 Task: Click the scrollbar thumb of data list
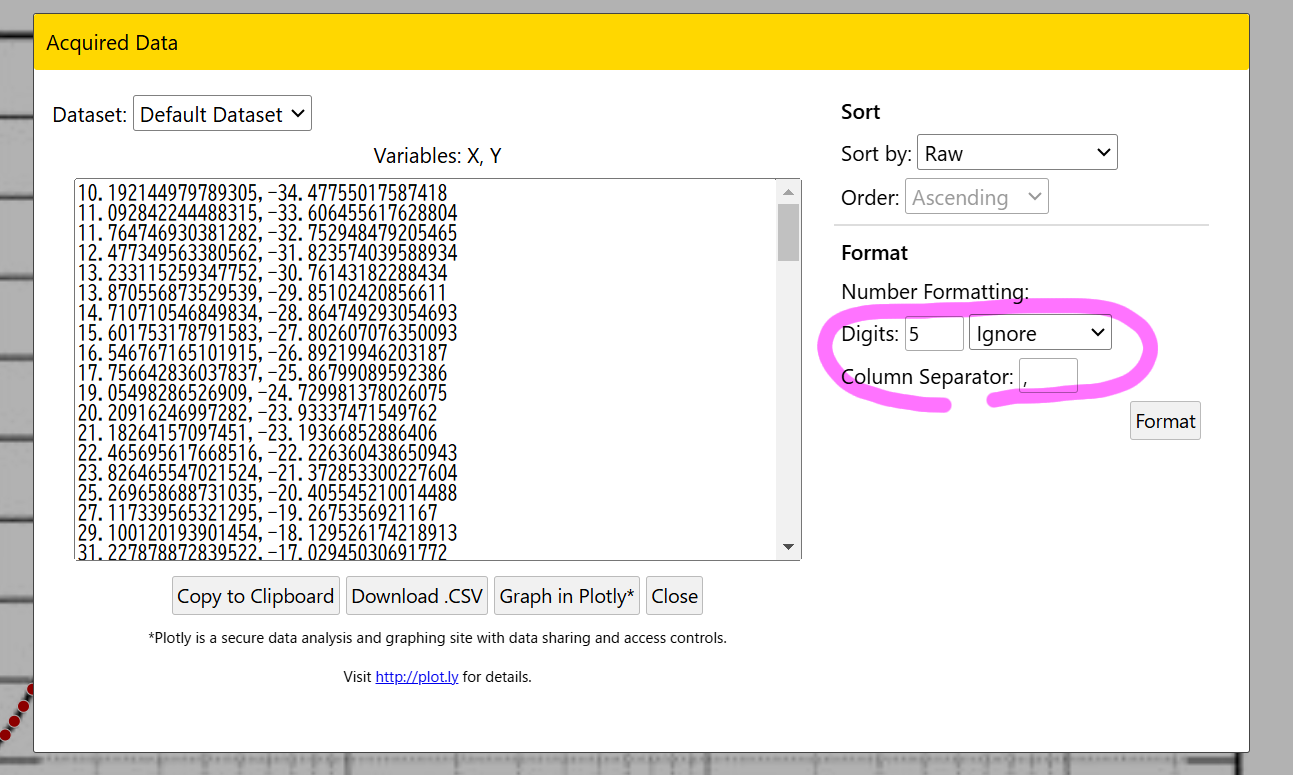coord(788,232)
